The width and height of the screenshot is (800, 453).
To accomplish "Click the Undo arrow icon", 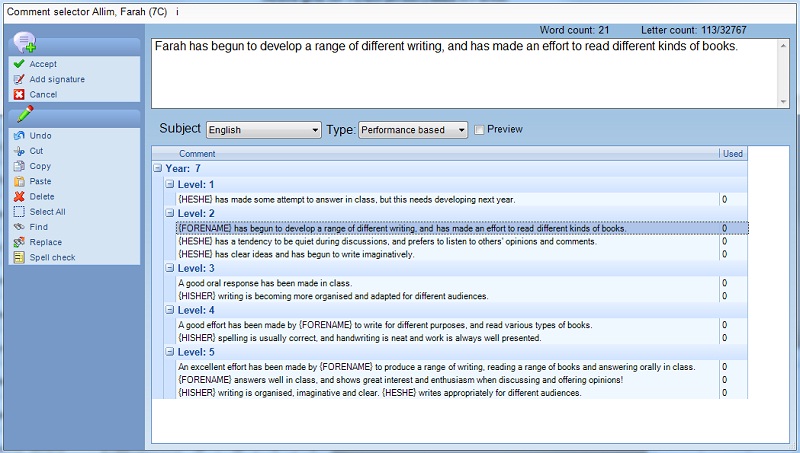I will [x=19, y=136].
